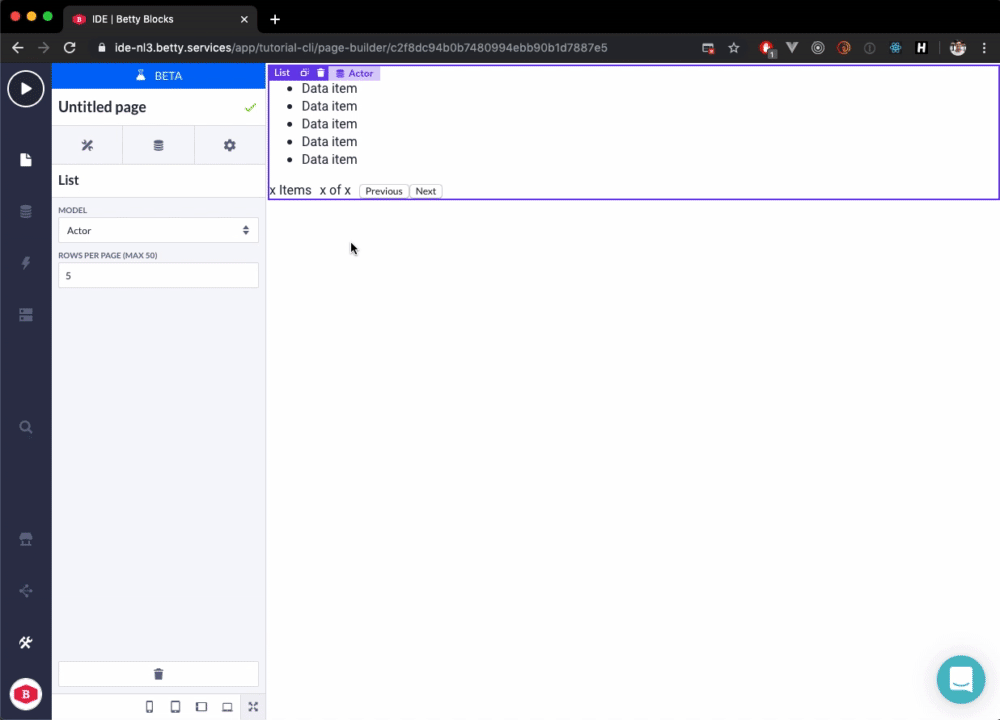Bookmark this page with star icon
The width and height of the screenshot is (1000, 720).
[x=734, y=48]
